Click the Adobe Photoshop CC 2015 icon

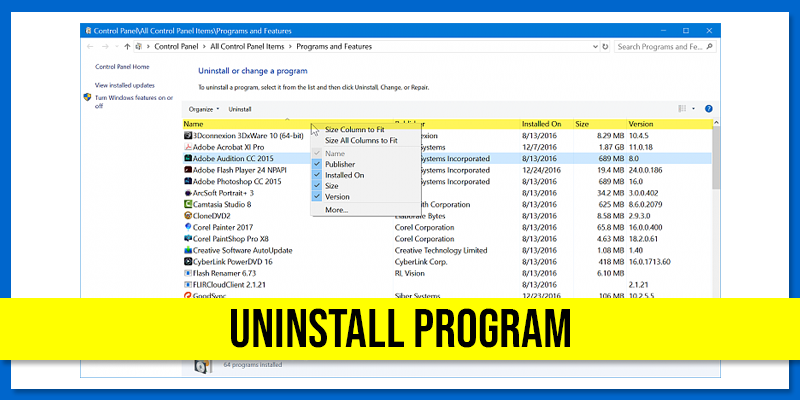pyautogui.click(x=188, y=181)
